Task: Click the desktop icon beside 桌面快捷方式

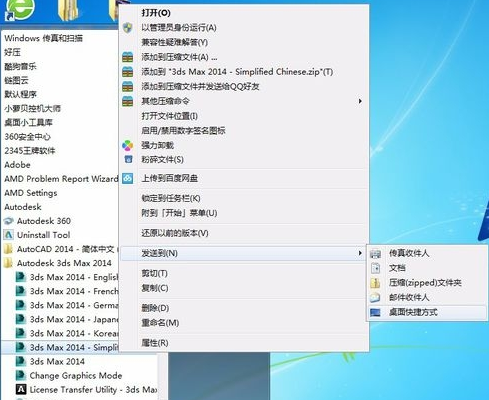Action: click(375, 312)
